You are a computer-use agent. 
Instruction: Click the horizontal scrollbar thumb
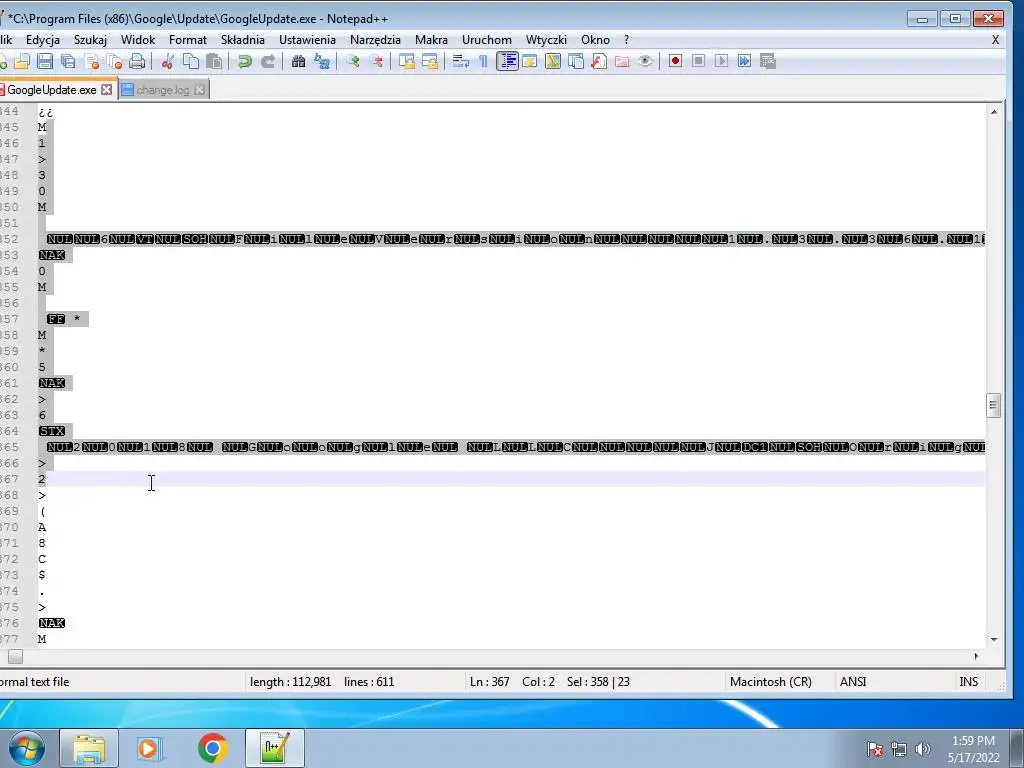[16, 656]
